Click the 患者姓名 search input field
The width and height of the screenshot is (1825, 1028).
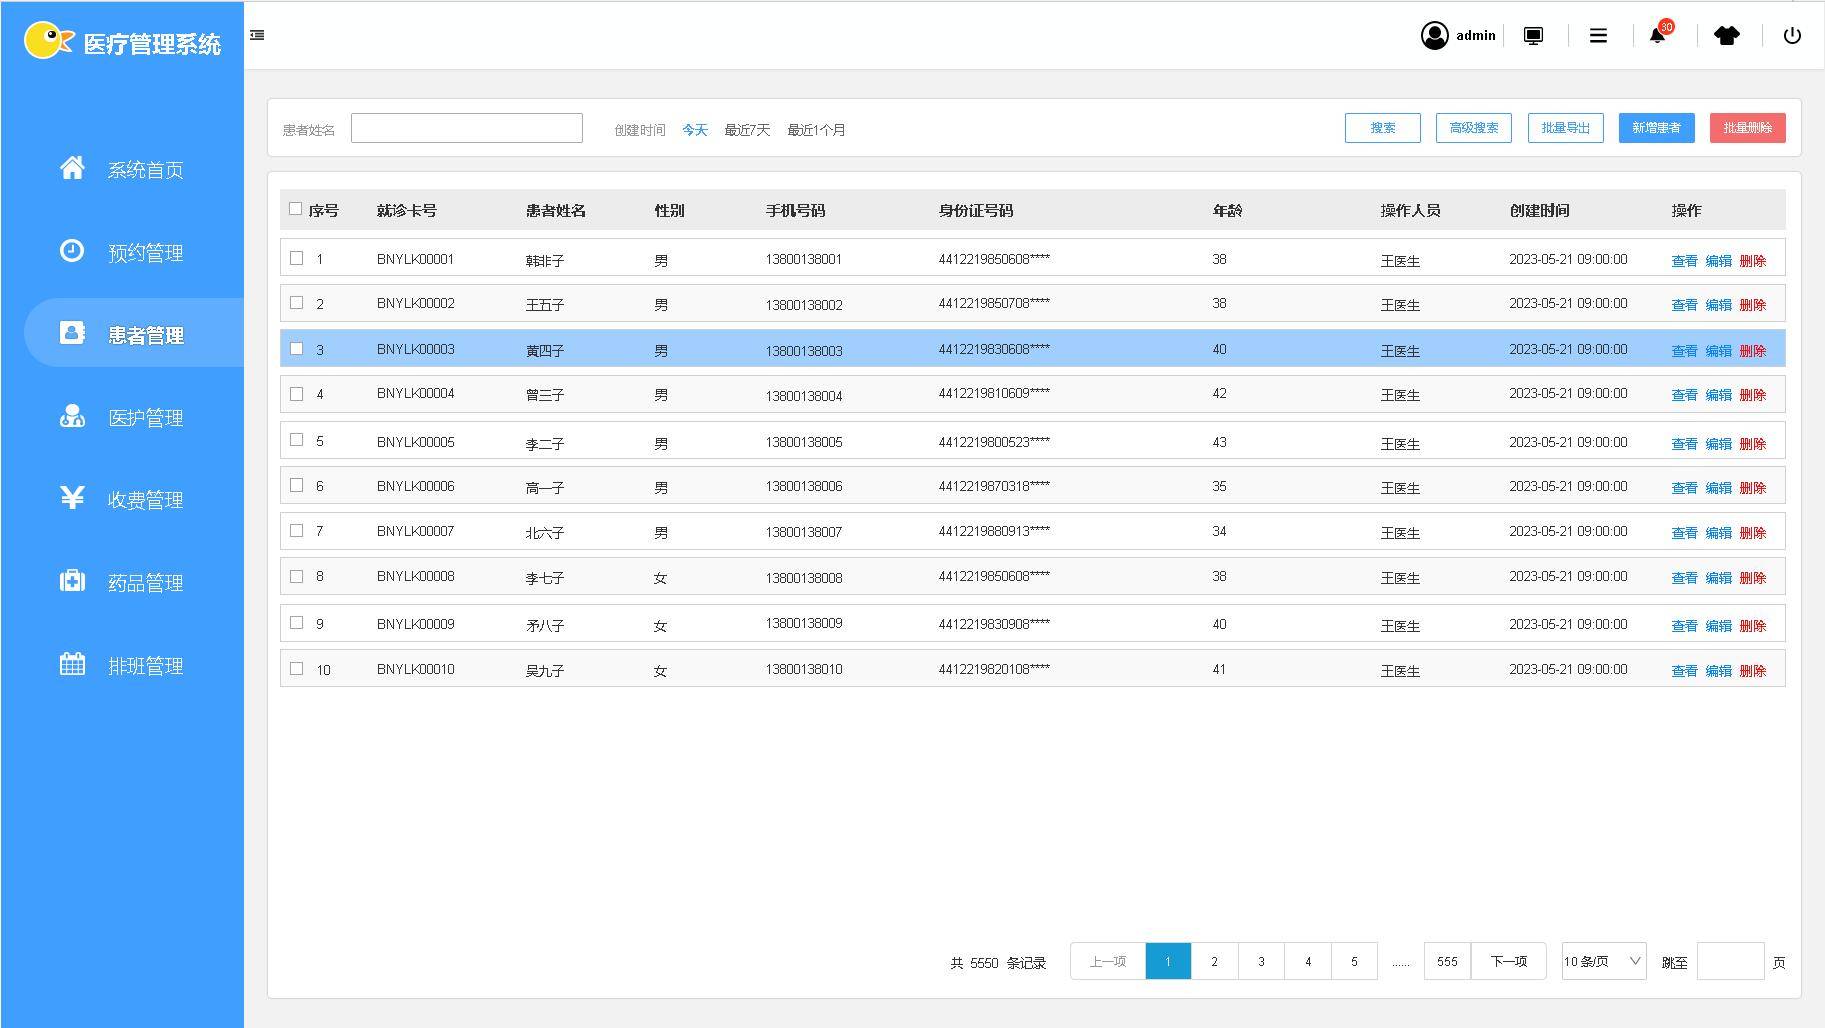pyautogui.click(x=466, y=128)
